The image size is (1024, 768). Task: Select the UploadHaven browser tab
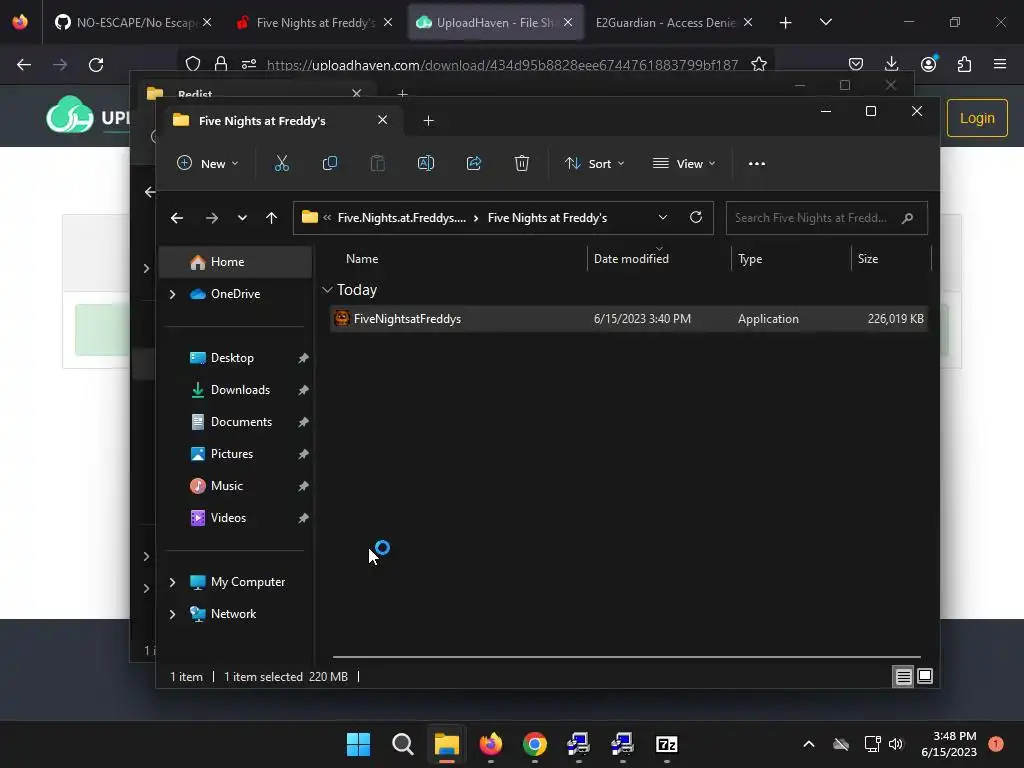pyautogui.click(x=495, y=22)
